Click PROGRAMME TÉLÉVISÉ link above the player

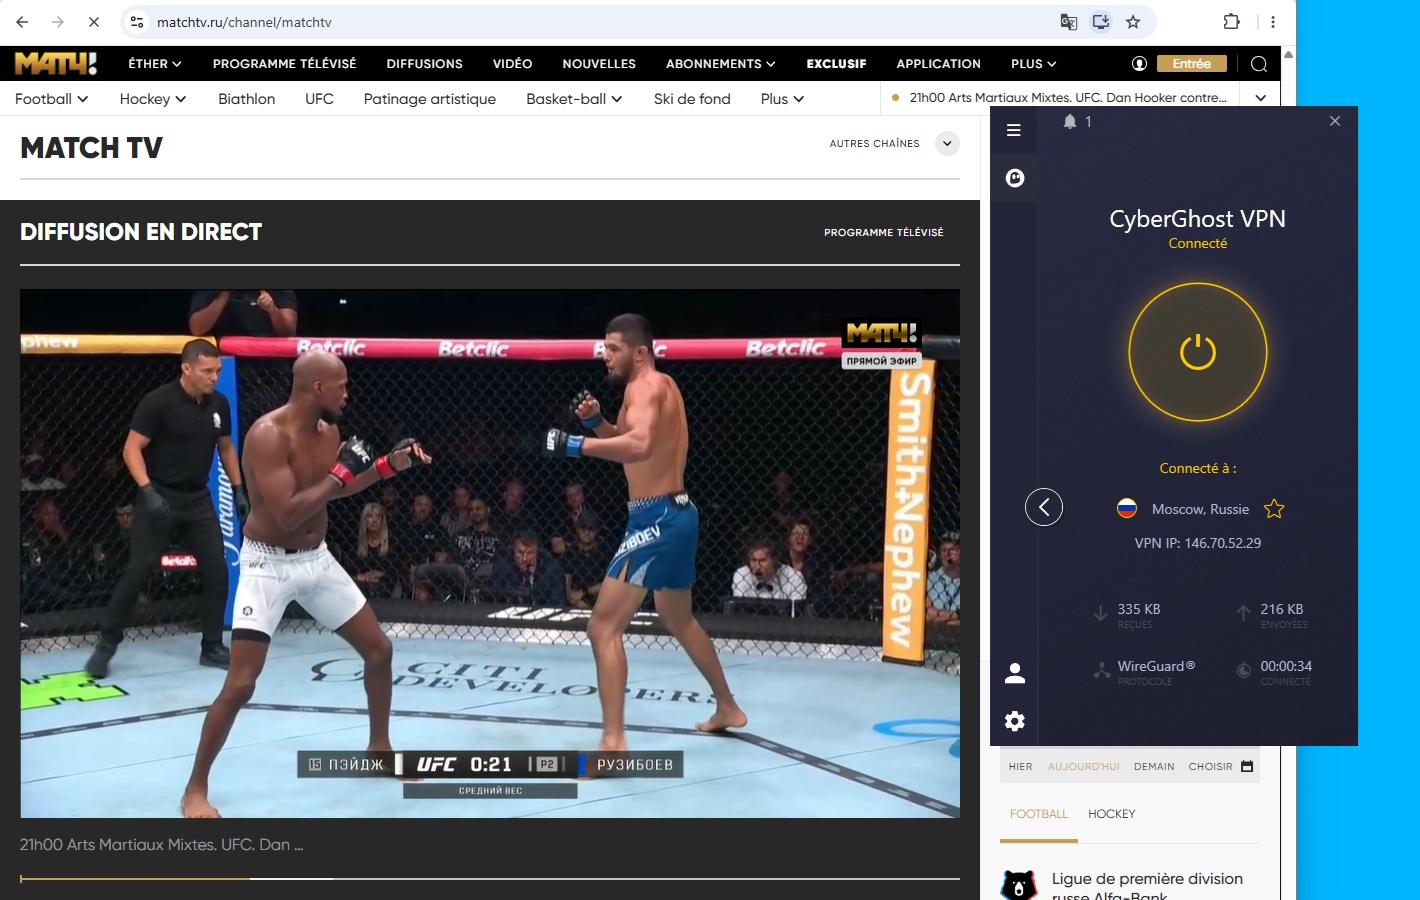pyautogui.click(x=884, y=232)
